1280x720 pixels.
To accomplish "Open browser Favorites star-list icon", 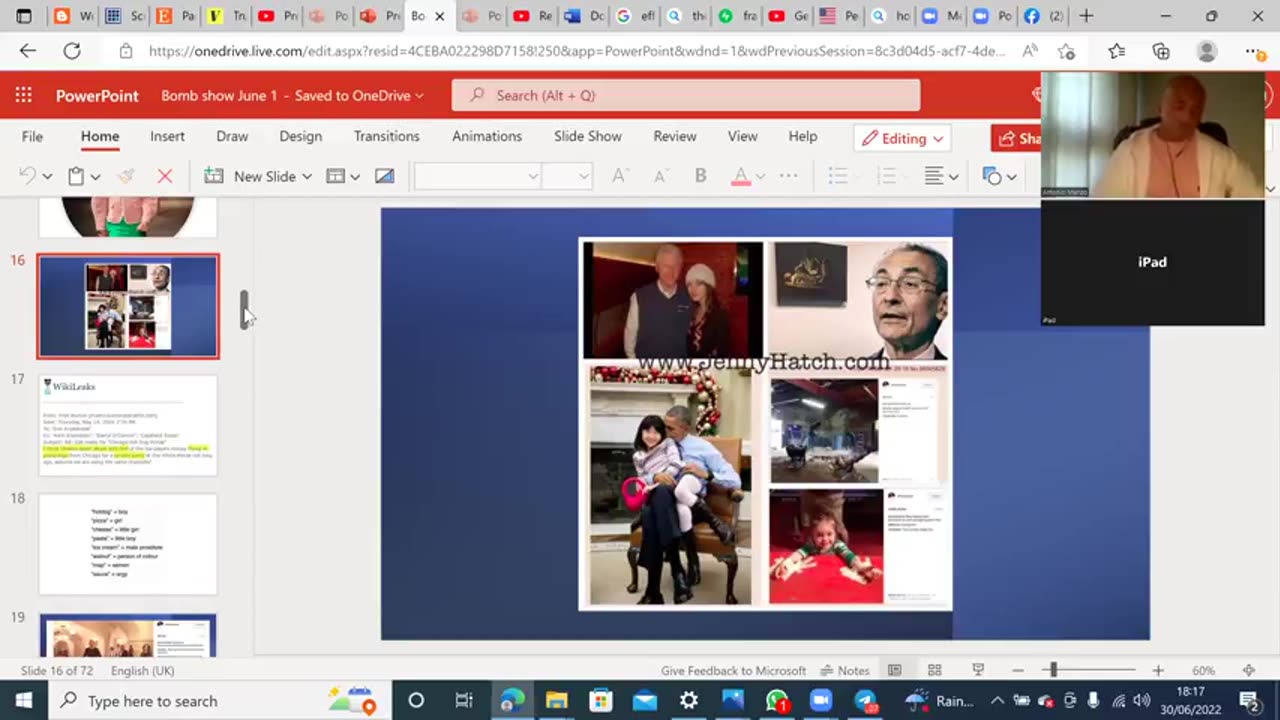I will click(1116, 51).
